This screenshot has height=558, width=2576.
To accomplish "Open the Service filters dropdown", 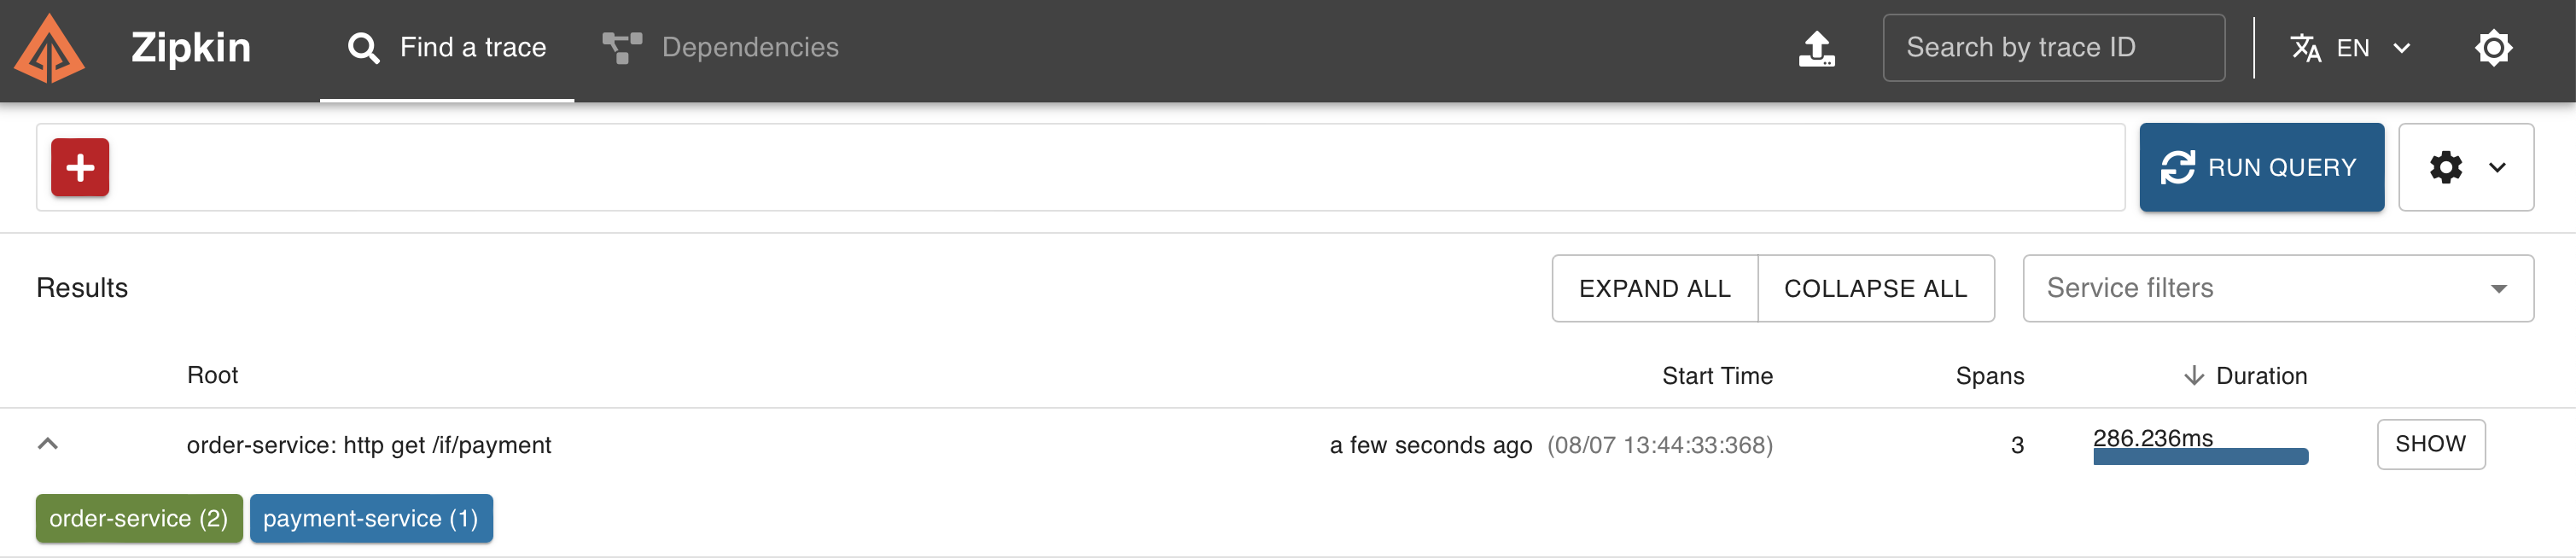I will coord(2277,288).
